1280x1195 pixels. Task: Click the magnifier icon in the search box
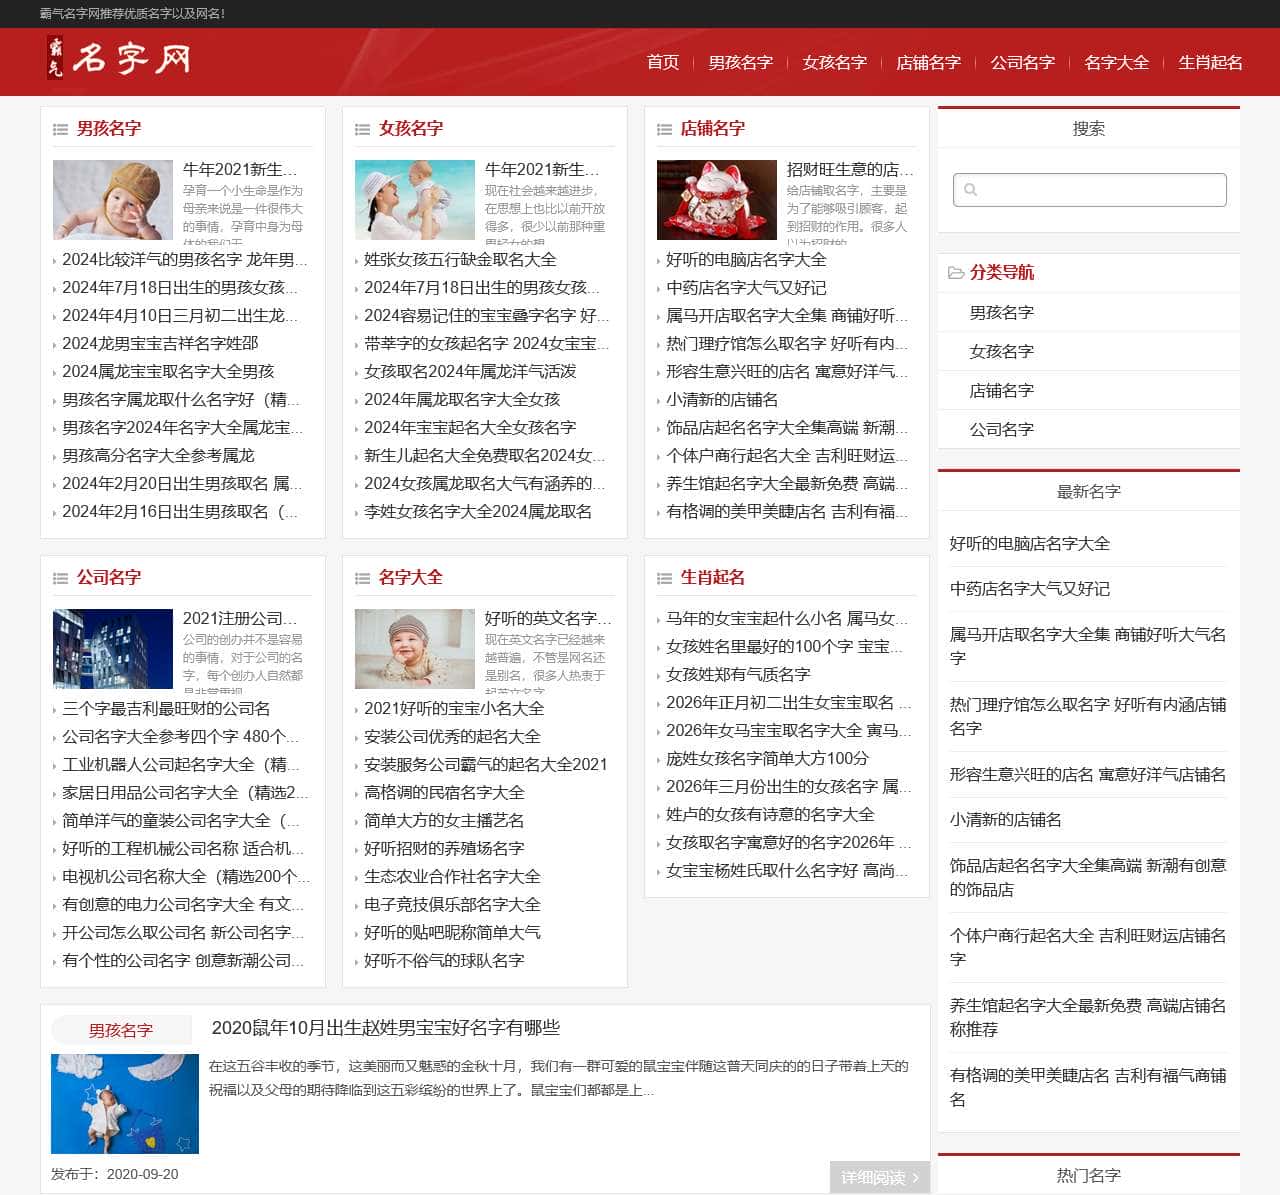tap(971, 189)
